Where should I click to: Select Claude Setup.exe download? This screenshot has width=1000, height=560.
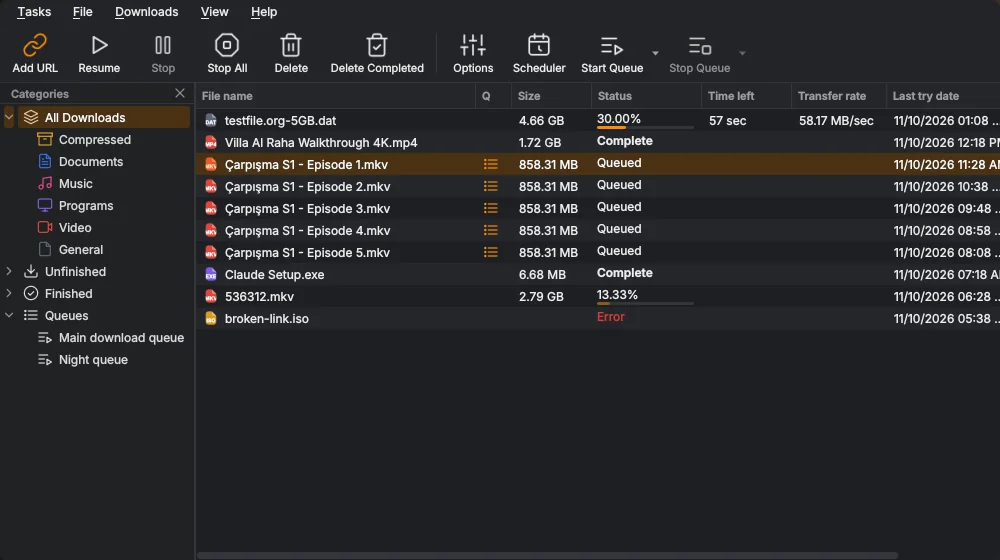tap(598, 274)
